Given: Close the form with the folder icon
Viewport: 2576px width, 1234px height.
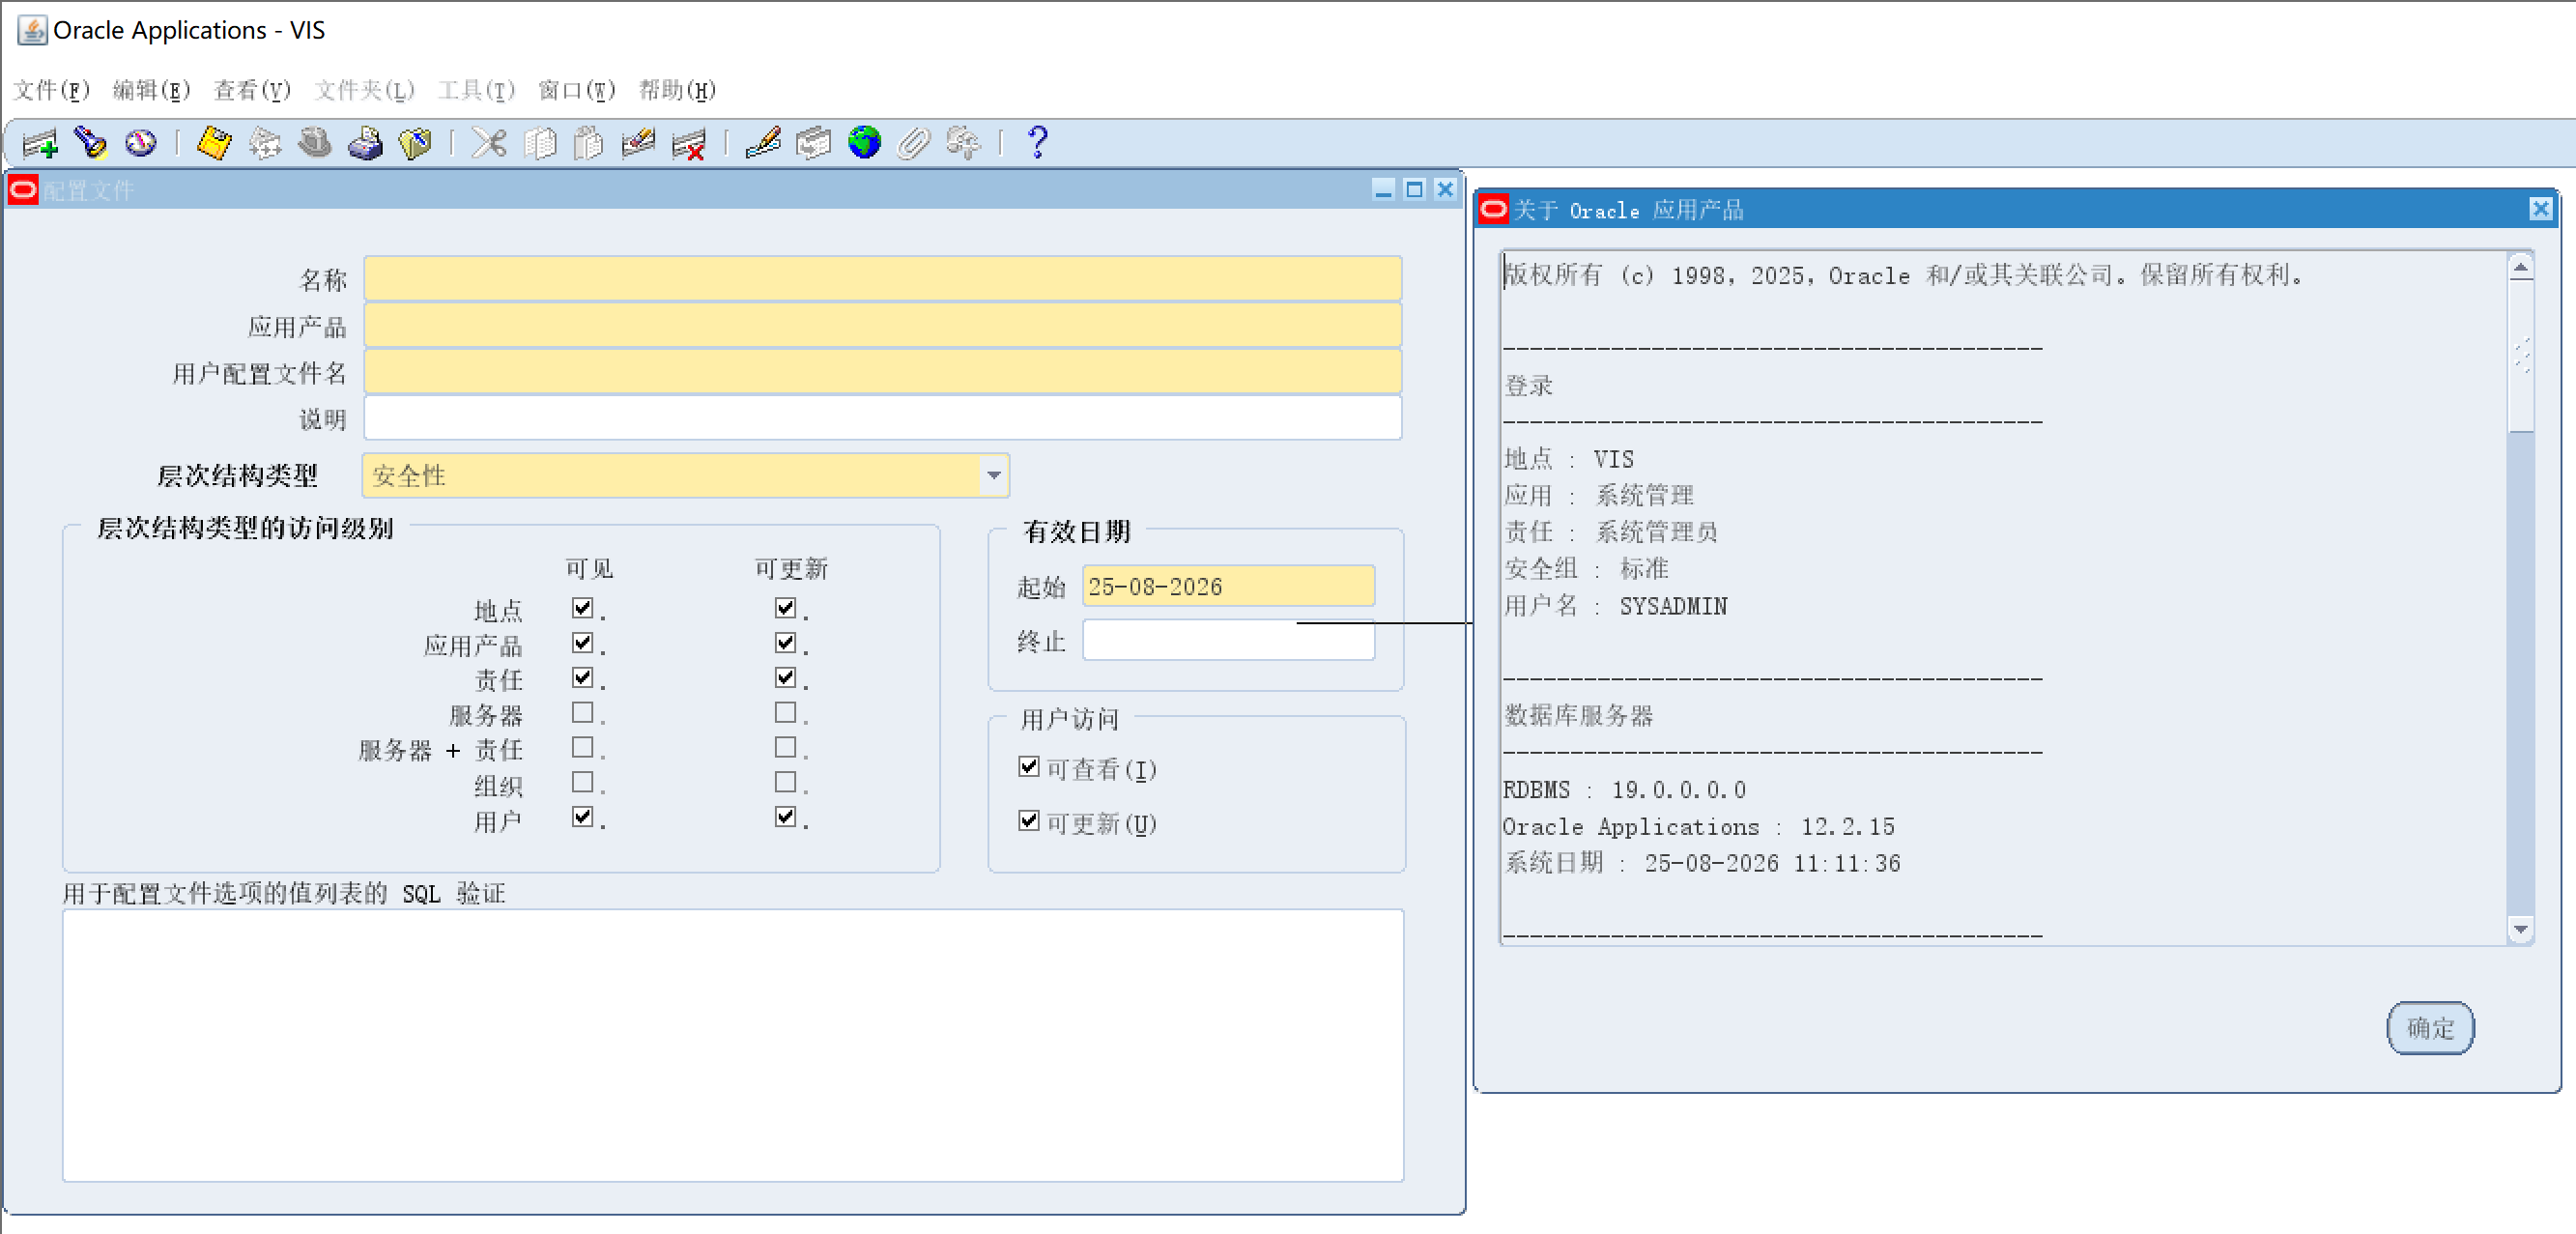Looking at the screenshot, I should click(x=415, y=143).
